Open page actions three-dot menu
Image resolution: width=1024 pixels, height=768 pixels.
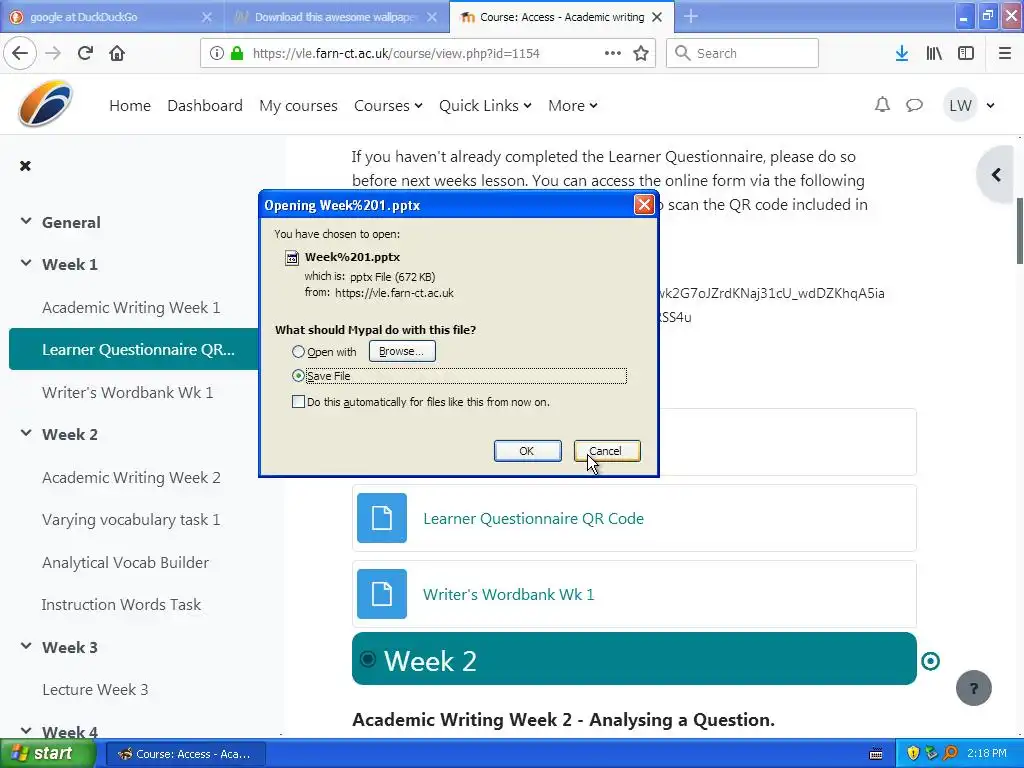(x=613, y=53)
